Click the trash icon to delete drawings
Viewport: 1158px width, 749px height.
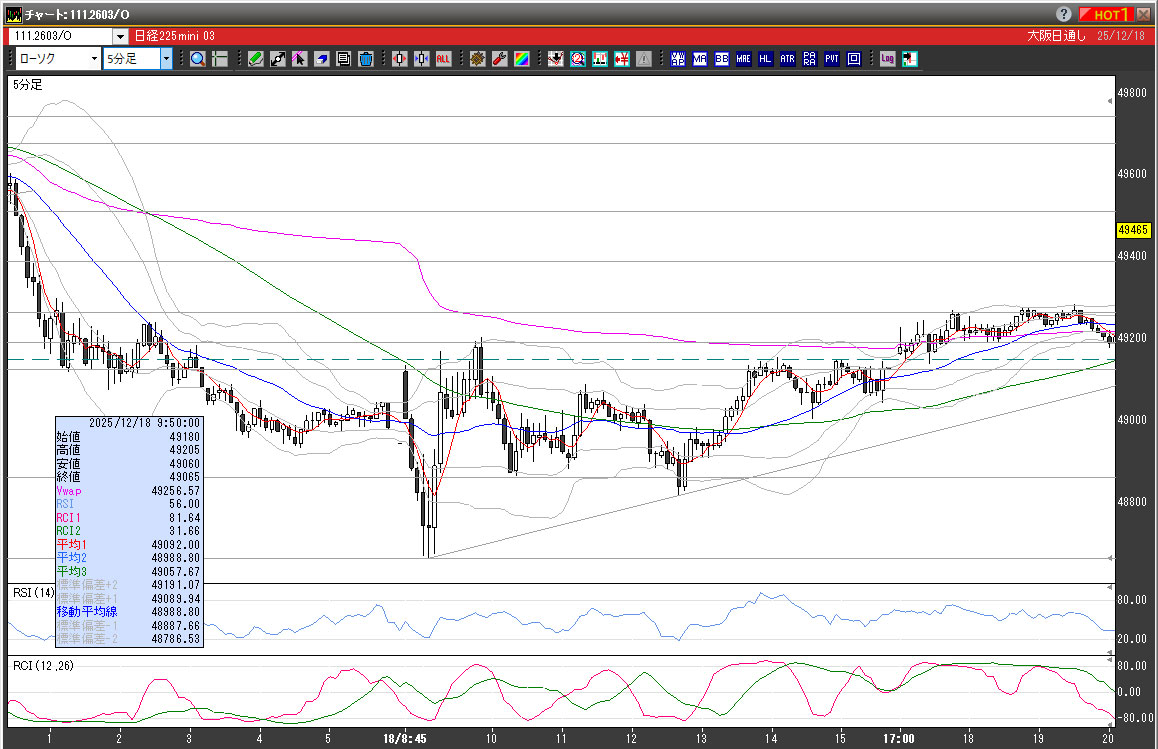366,59
